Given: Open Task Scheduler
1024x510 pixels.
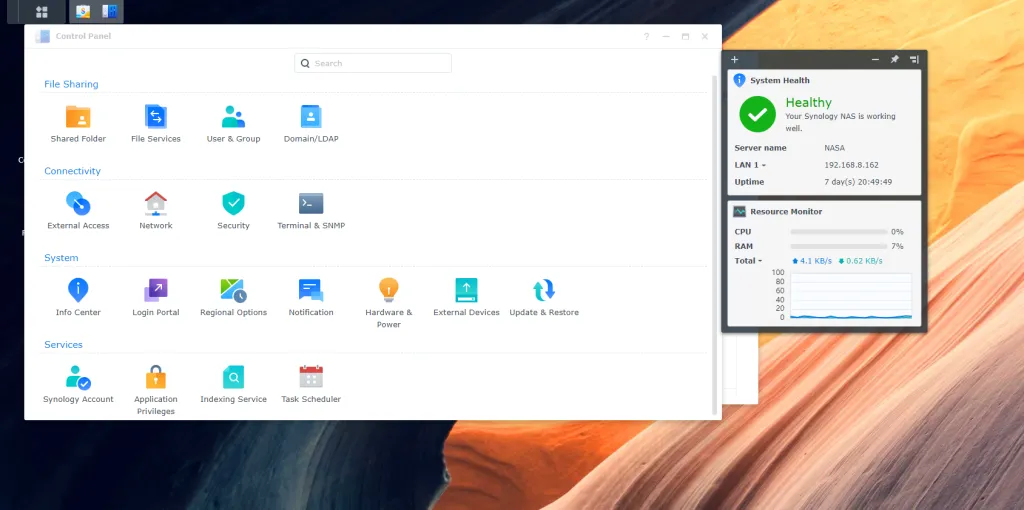Looking at the screenshot, I should coord(311,385).
